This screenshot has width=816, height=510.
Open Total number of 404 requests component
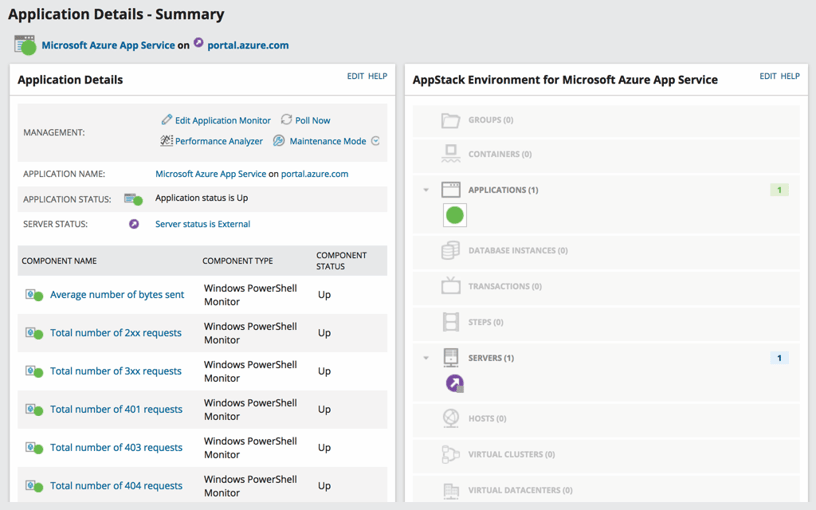pos(116,486)
